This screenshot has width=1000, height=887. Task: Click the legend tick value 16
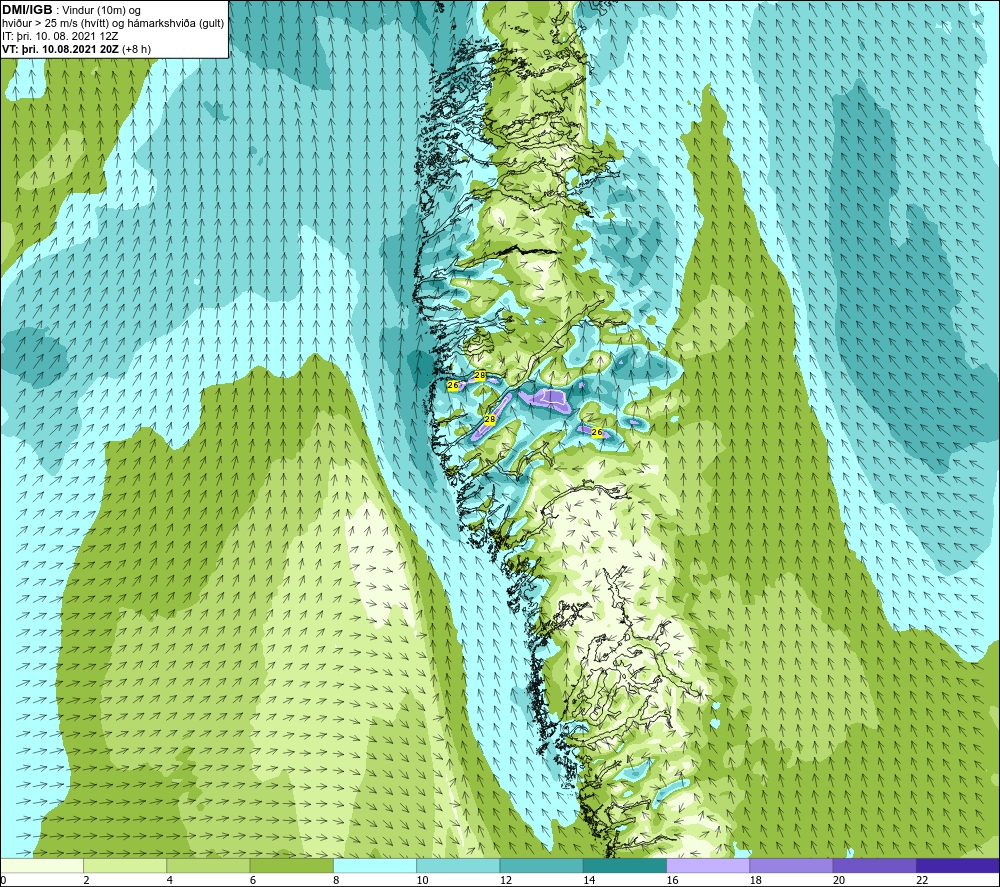672,881
